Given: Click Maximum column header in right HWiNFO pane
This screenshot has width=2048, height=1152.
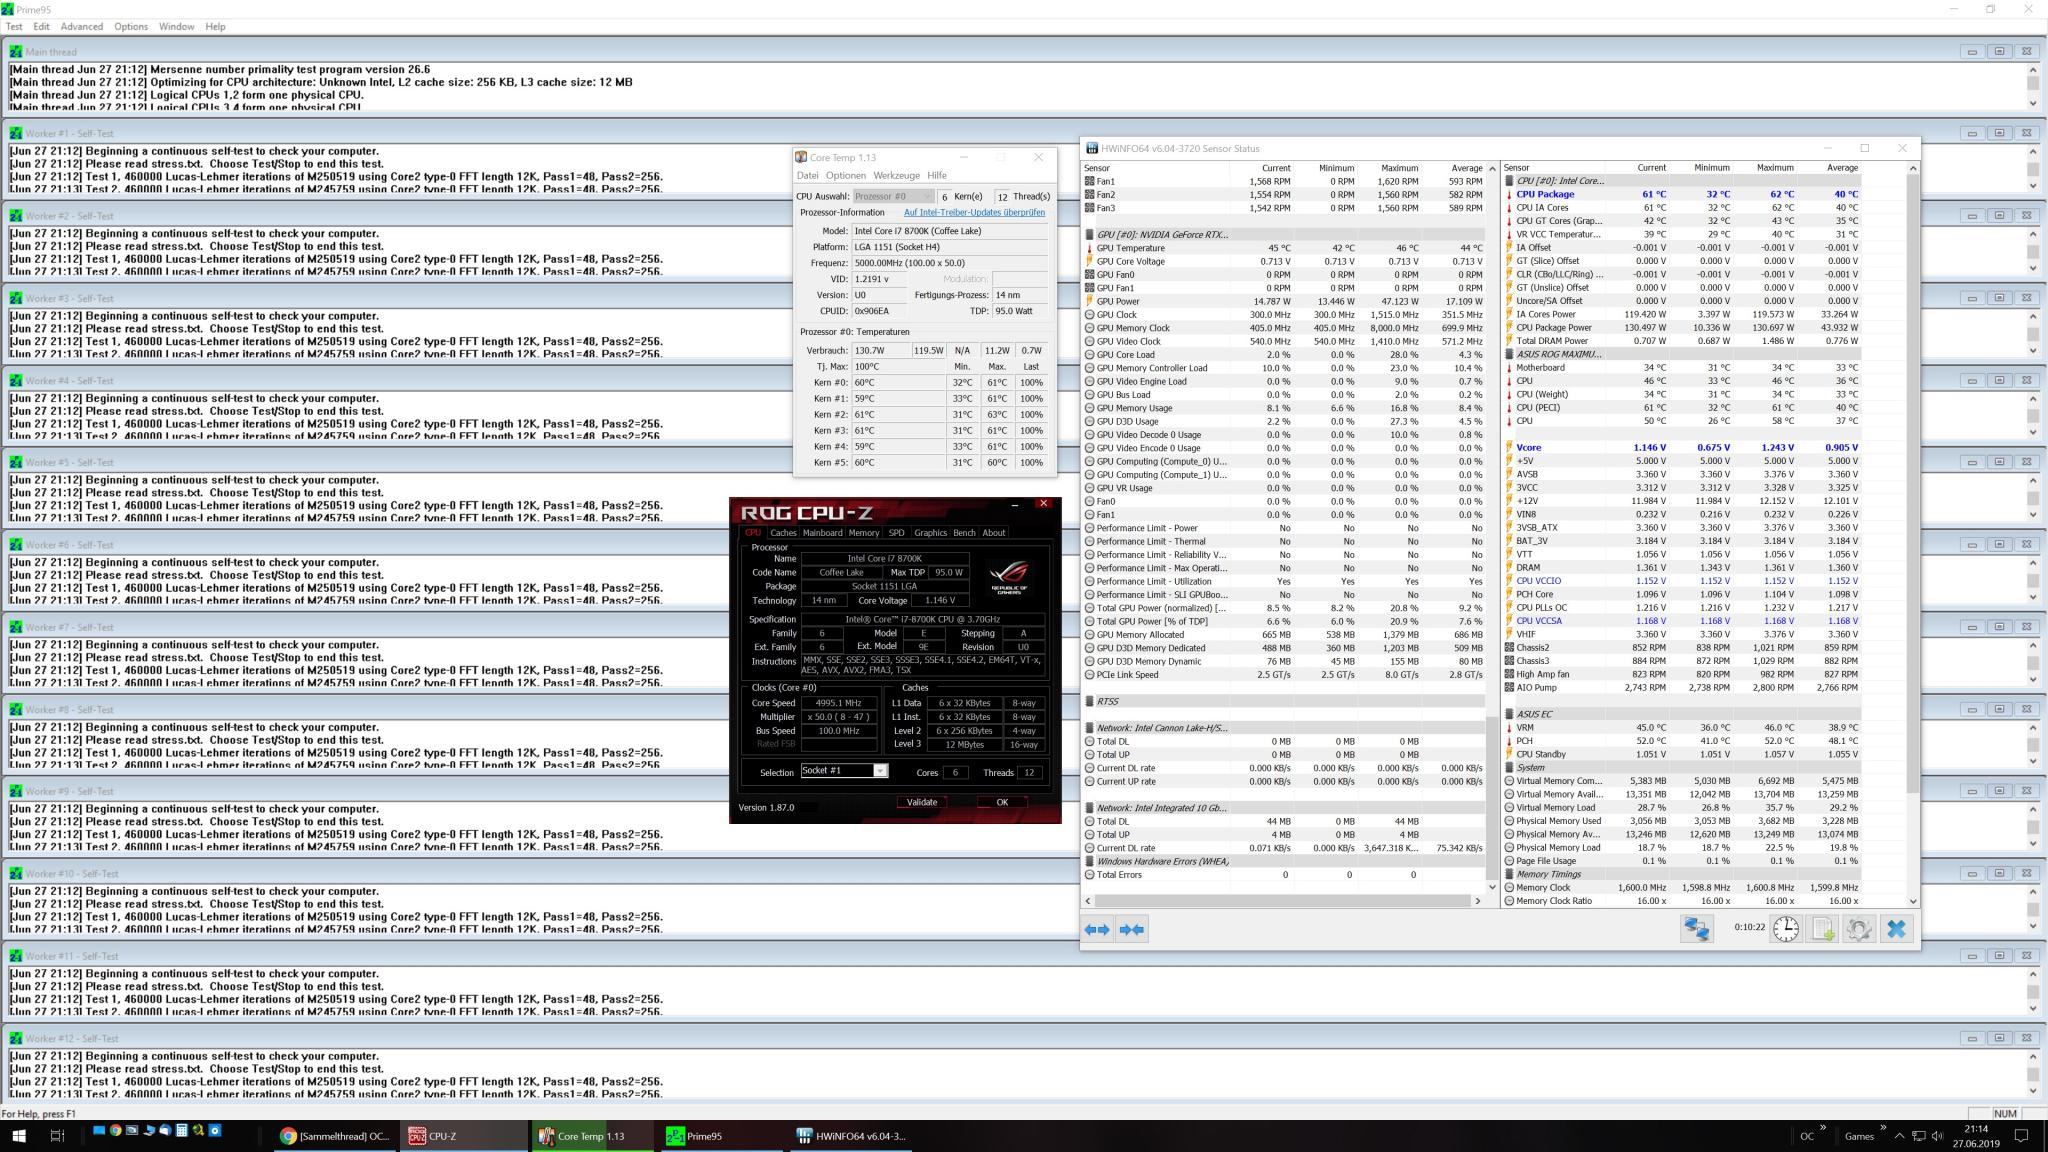Looking at the screenshot, I should pos(1774,168).
